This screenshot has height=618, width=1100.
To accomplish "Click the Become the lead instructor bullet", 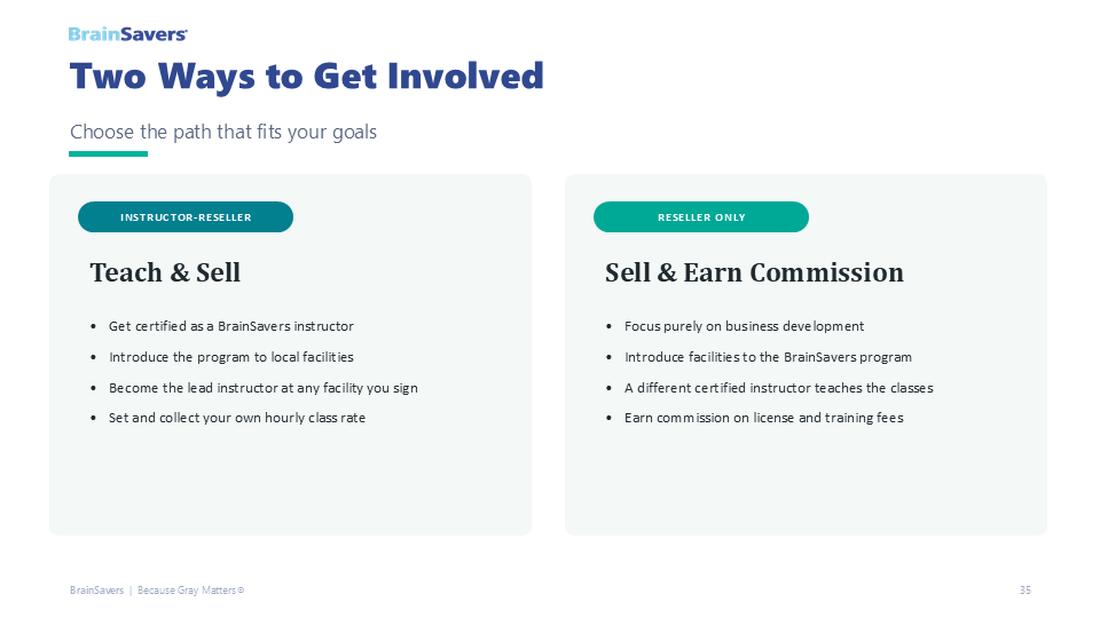I will point(263,388).
